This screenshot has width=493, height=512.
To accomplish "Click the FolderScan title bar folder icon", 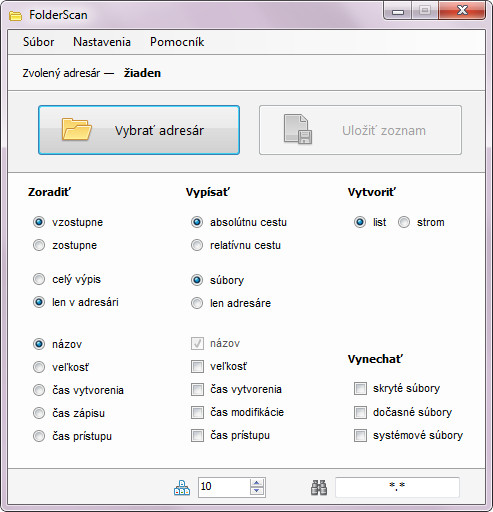I will pos(15,15).
